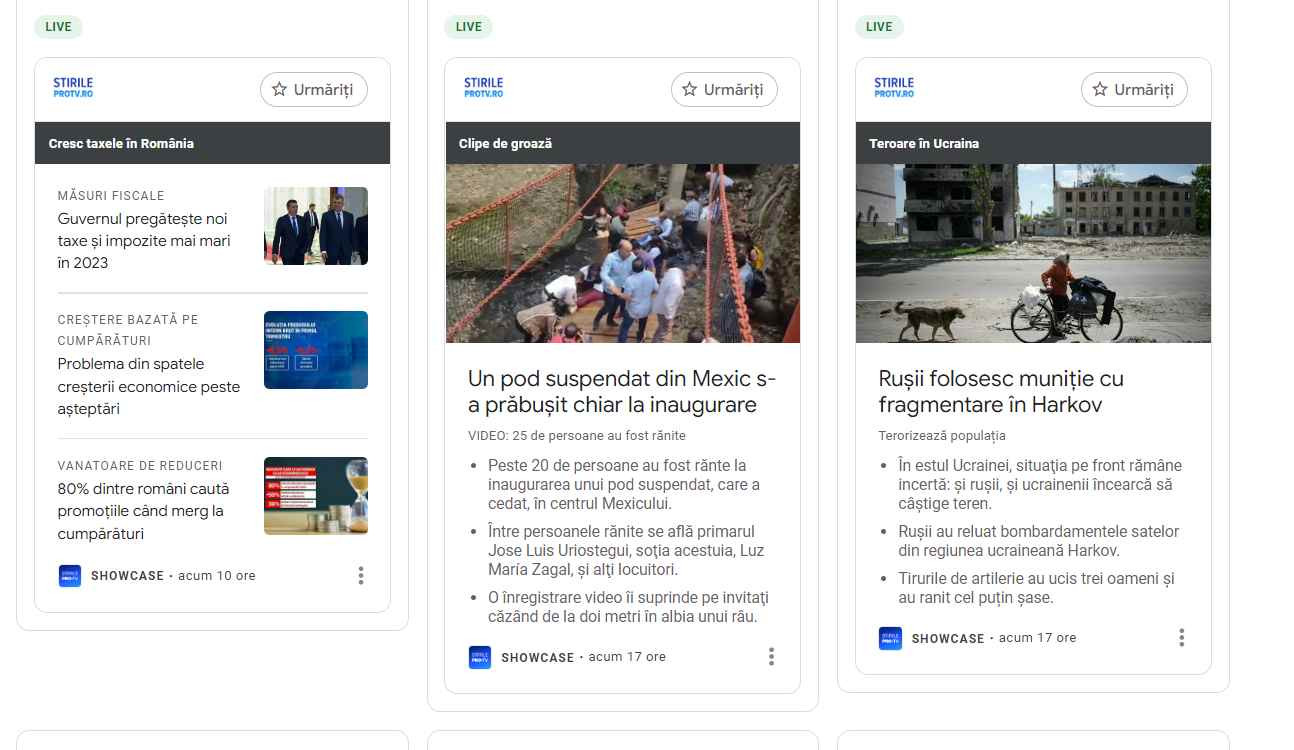Open 'Guvernul pregătește noi taxe' article
Screen dimensions: 1294x750
pyautogui.click(x=143, y=241)
